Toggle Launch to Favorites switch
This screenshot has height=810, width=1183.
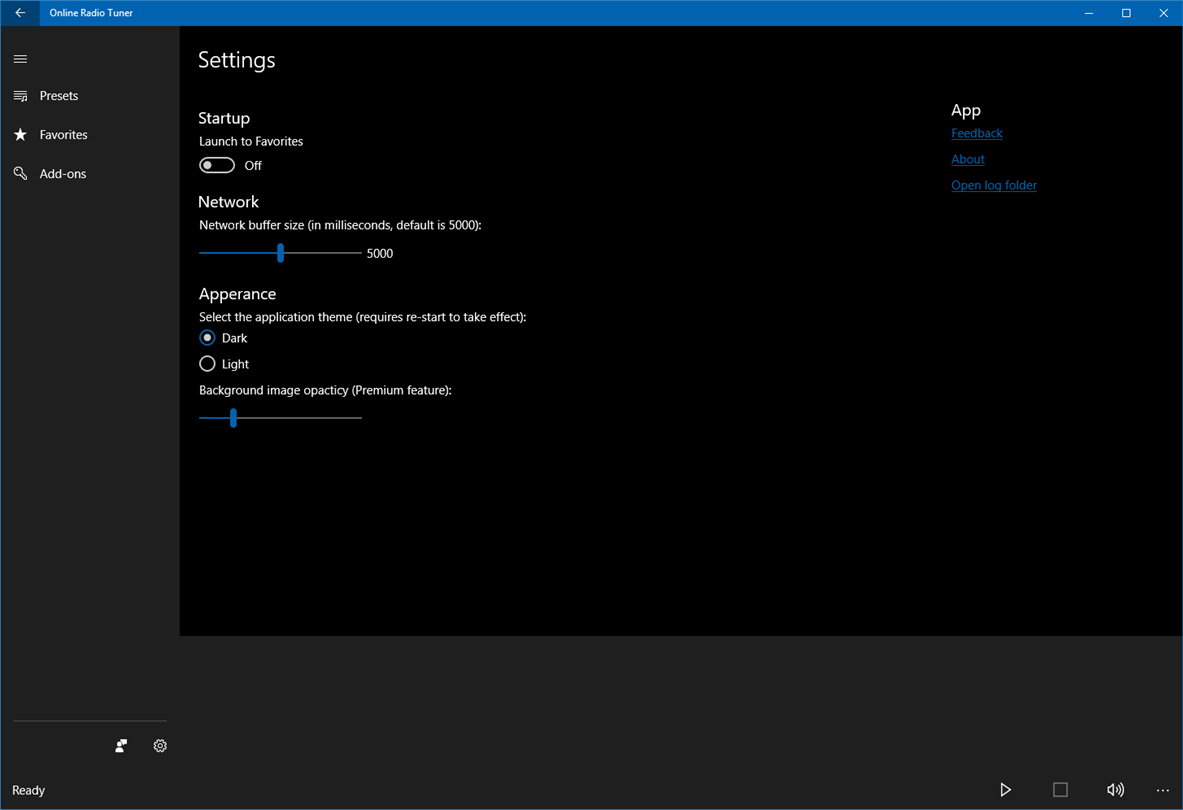coord(217,165)
